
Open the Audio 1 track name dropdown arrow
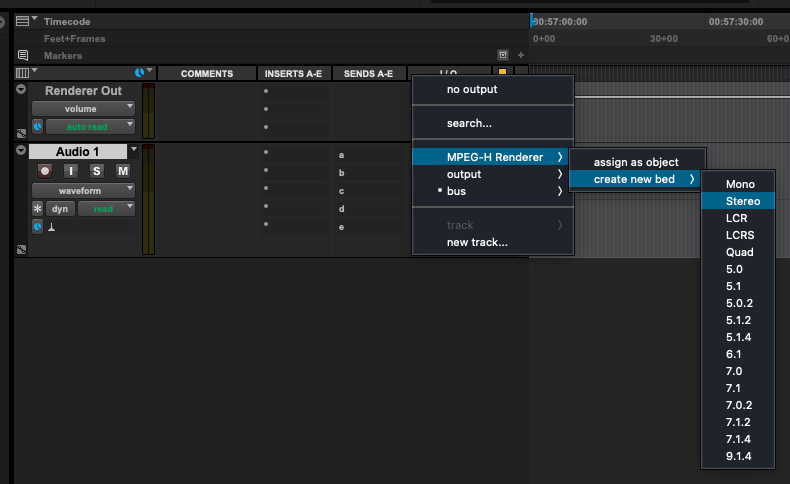pos(134,150)
